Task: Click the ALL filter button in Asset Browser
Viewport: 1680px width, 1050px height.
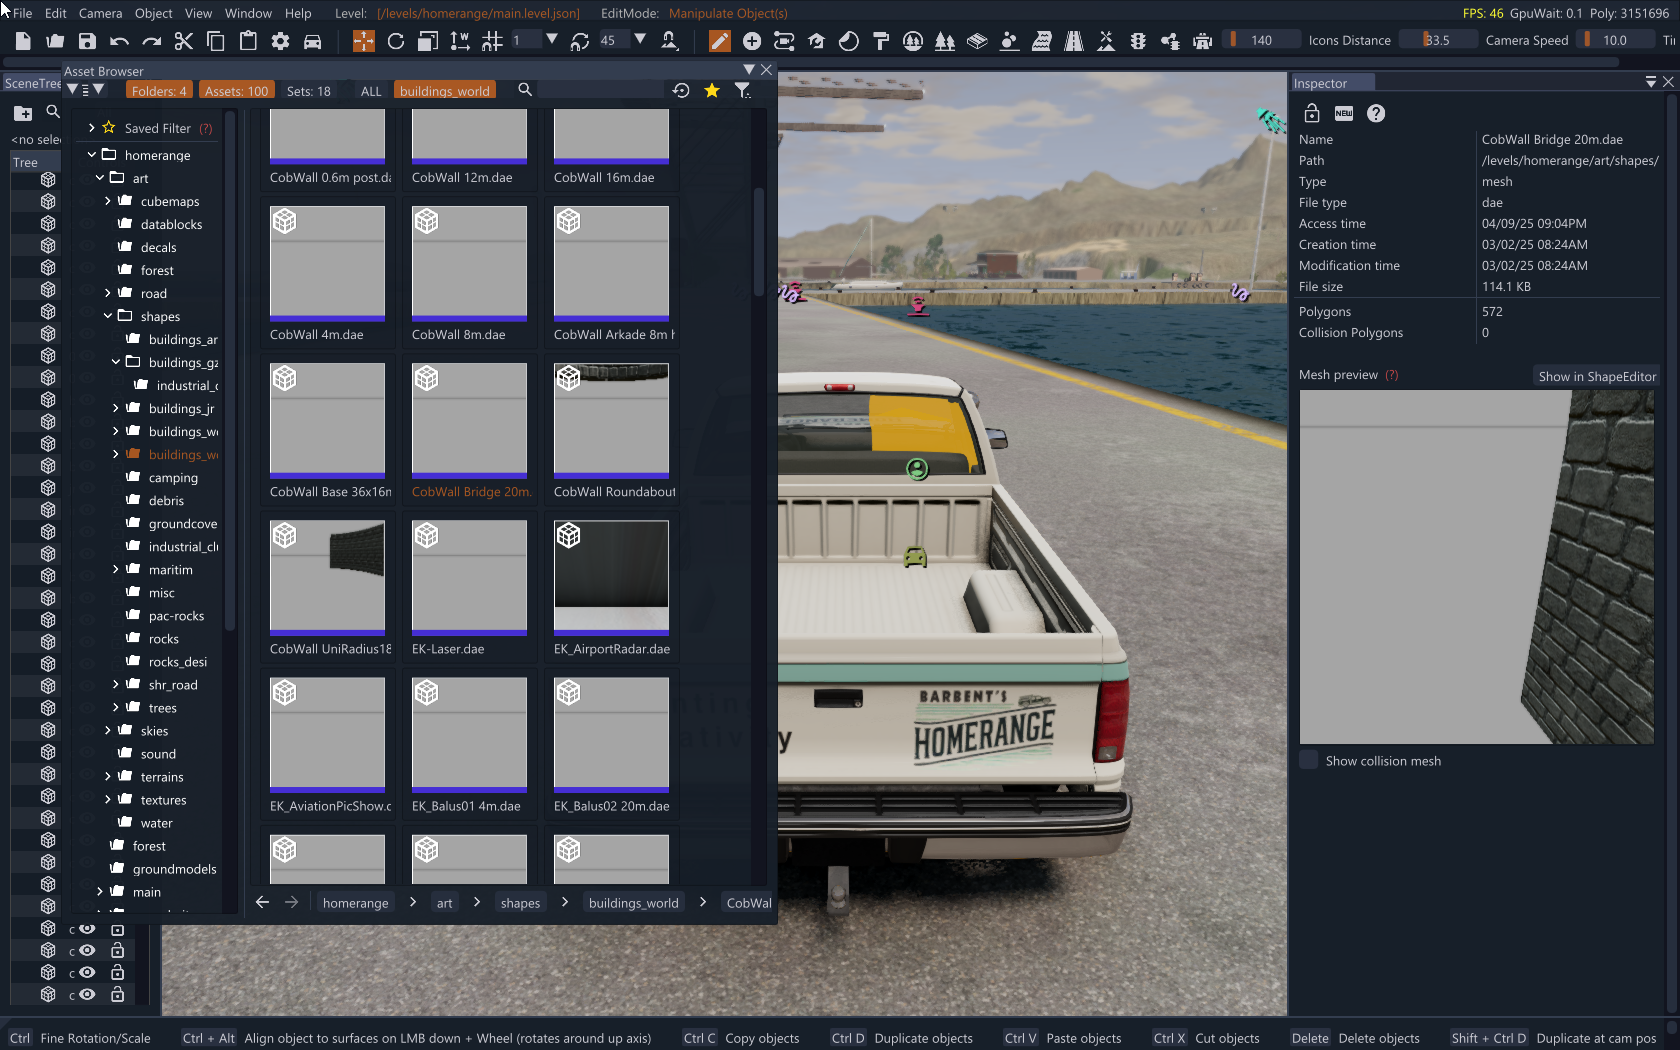Action: 371,91
